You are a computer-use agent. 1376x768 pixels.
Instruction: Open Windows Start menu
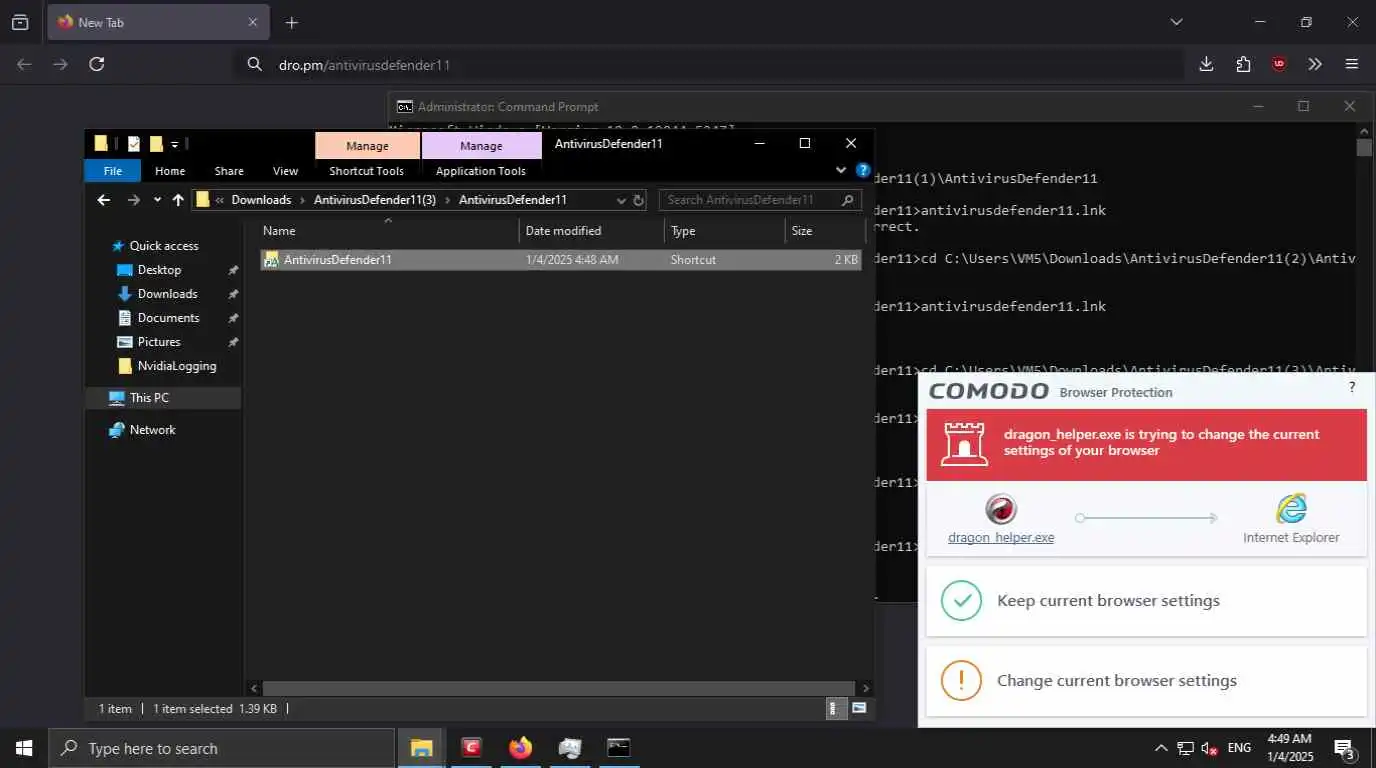click(x=24, y=748)
